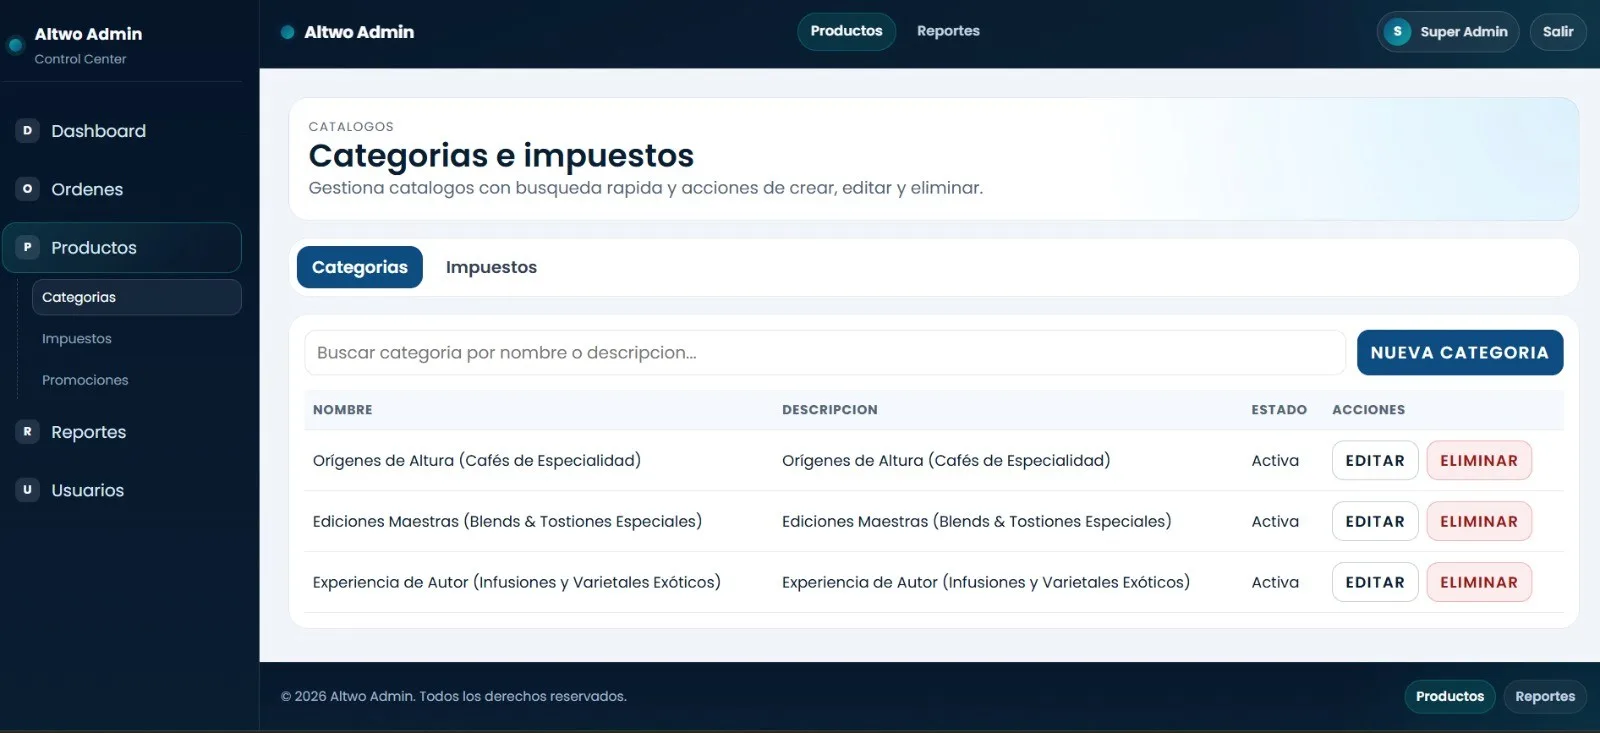Delete the Ediciones Maestras category
Viewport: 1600px width, 733px height.
click(x=1479, y=522)
